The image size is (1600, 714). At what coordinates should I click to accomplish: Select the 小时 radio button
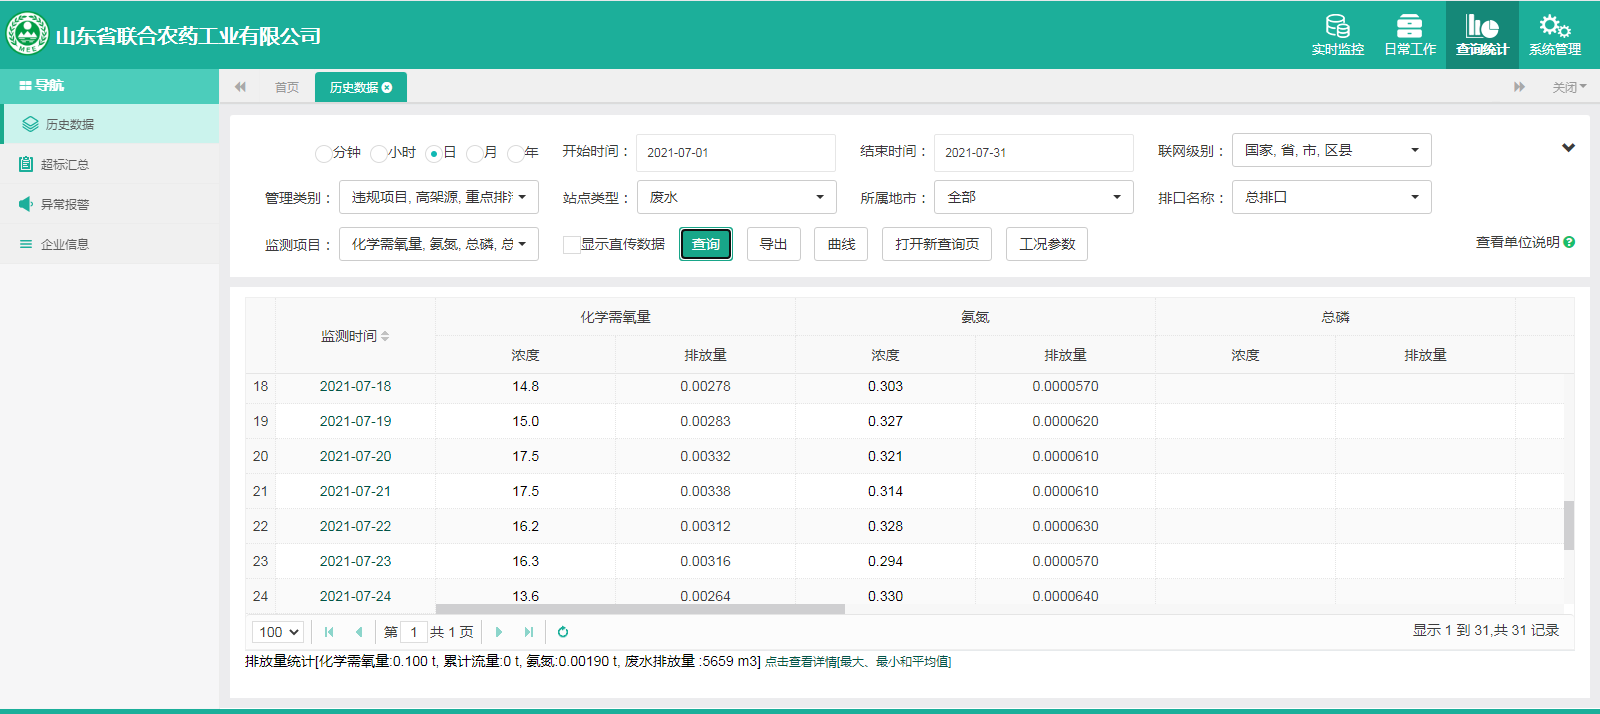tap(378, 153)
